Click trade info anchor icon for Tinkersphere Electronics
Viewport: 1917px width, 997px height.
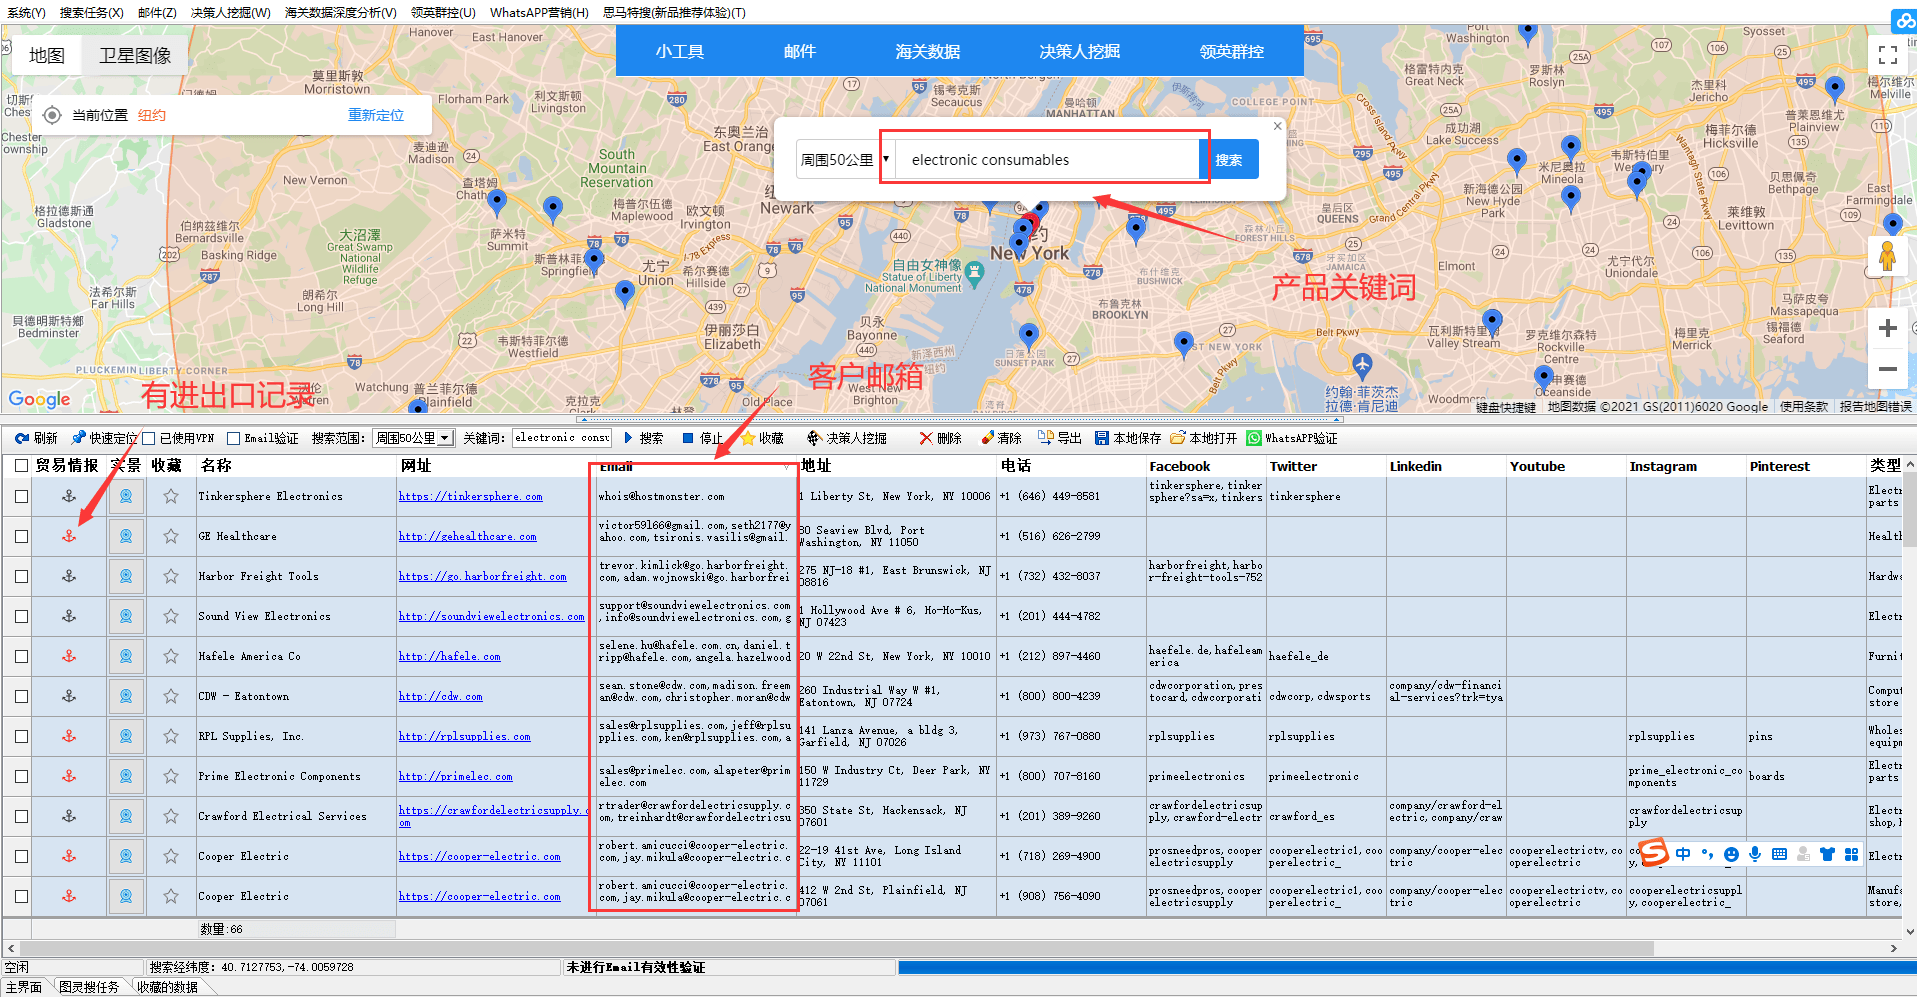[x=69, y=496]
